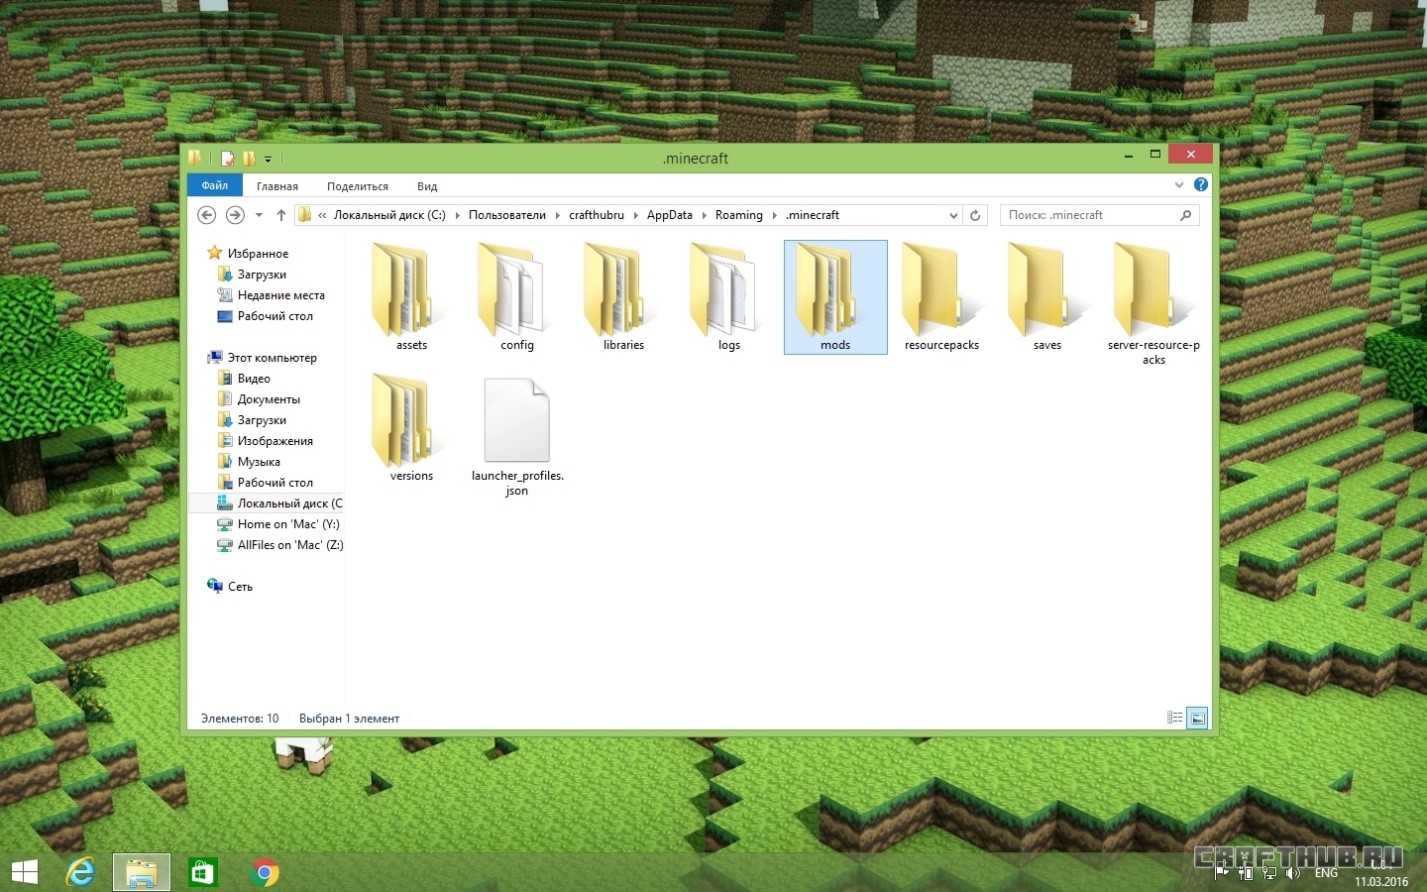Jump to Пользователи in breadcrumb path

[507, 215]
